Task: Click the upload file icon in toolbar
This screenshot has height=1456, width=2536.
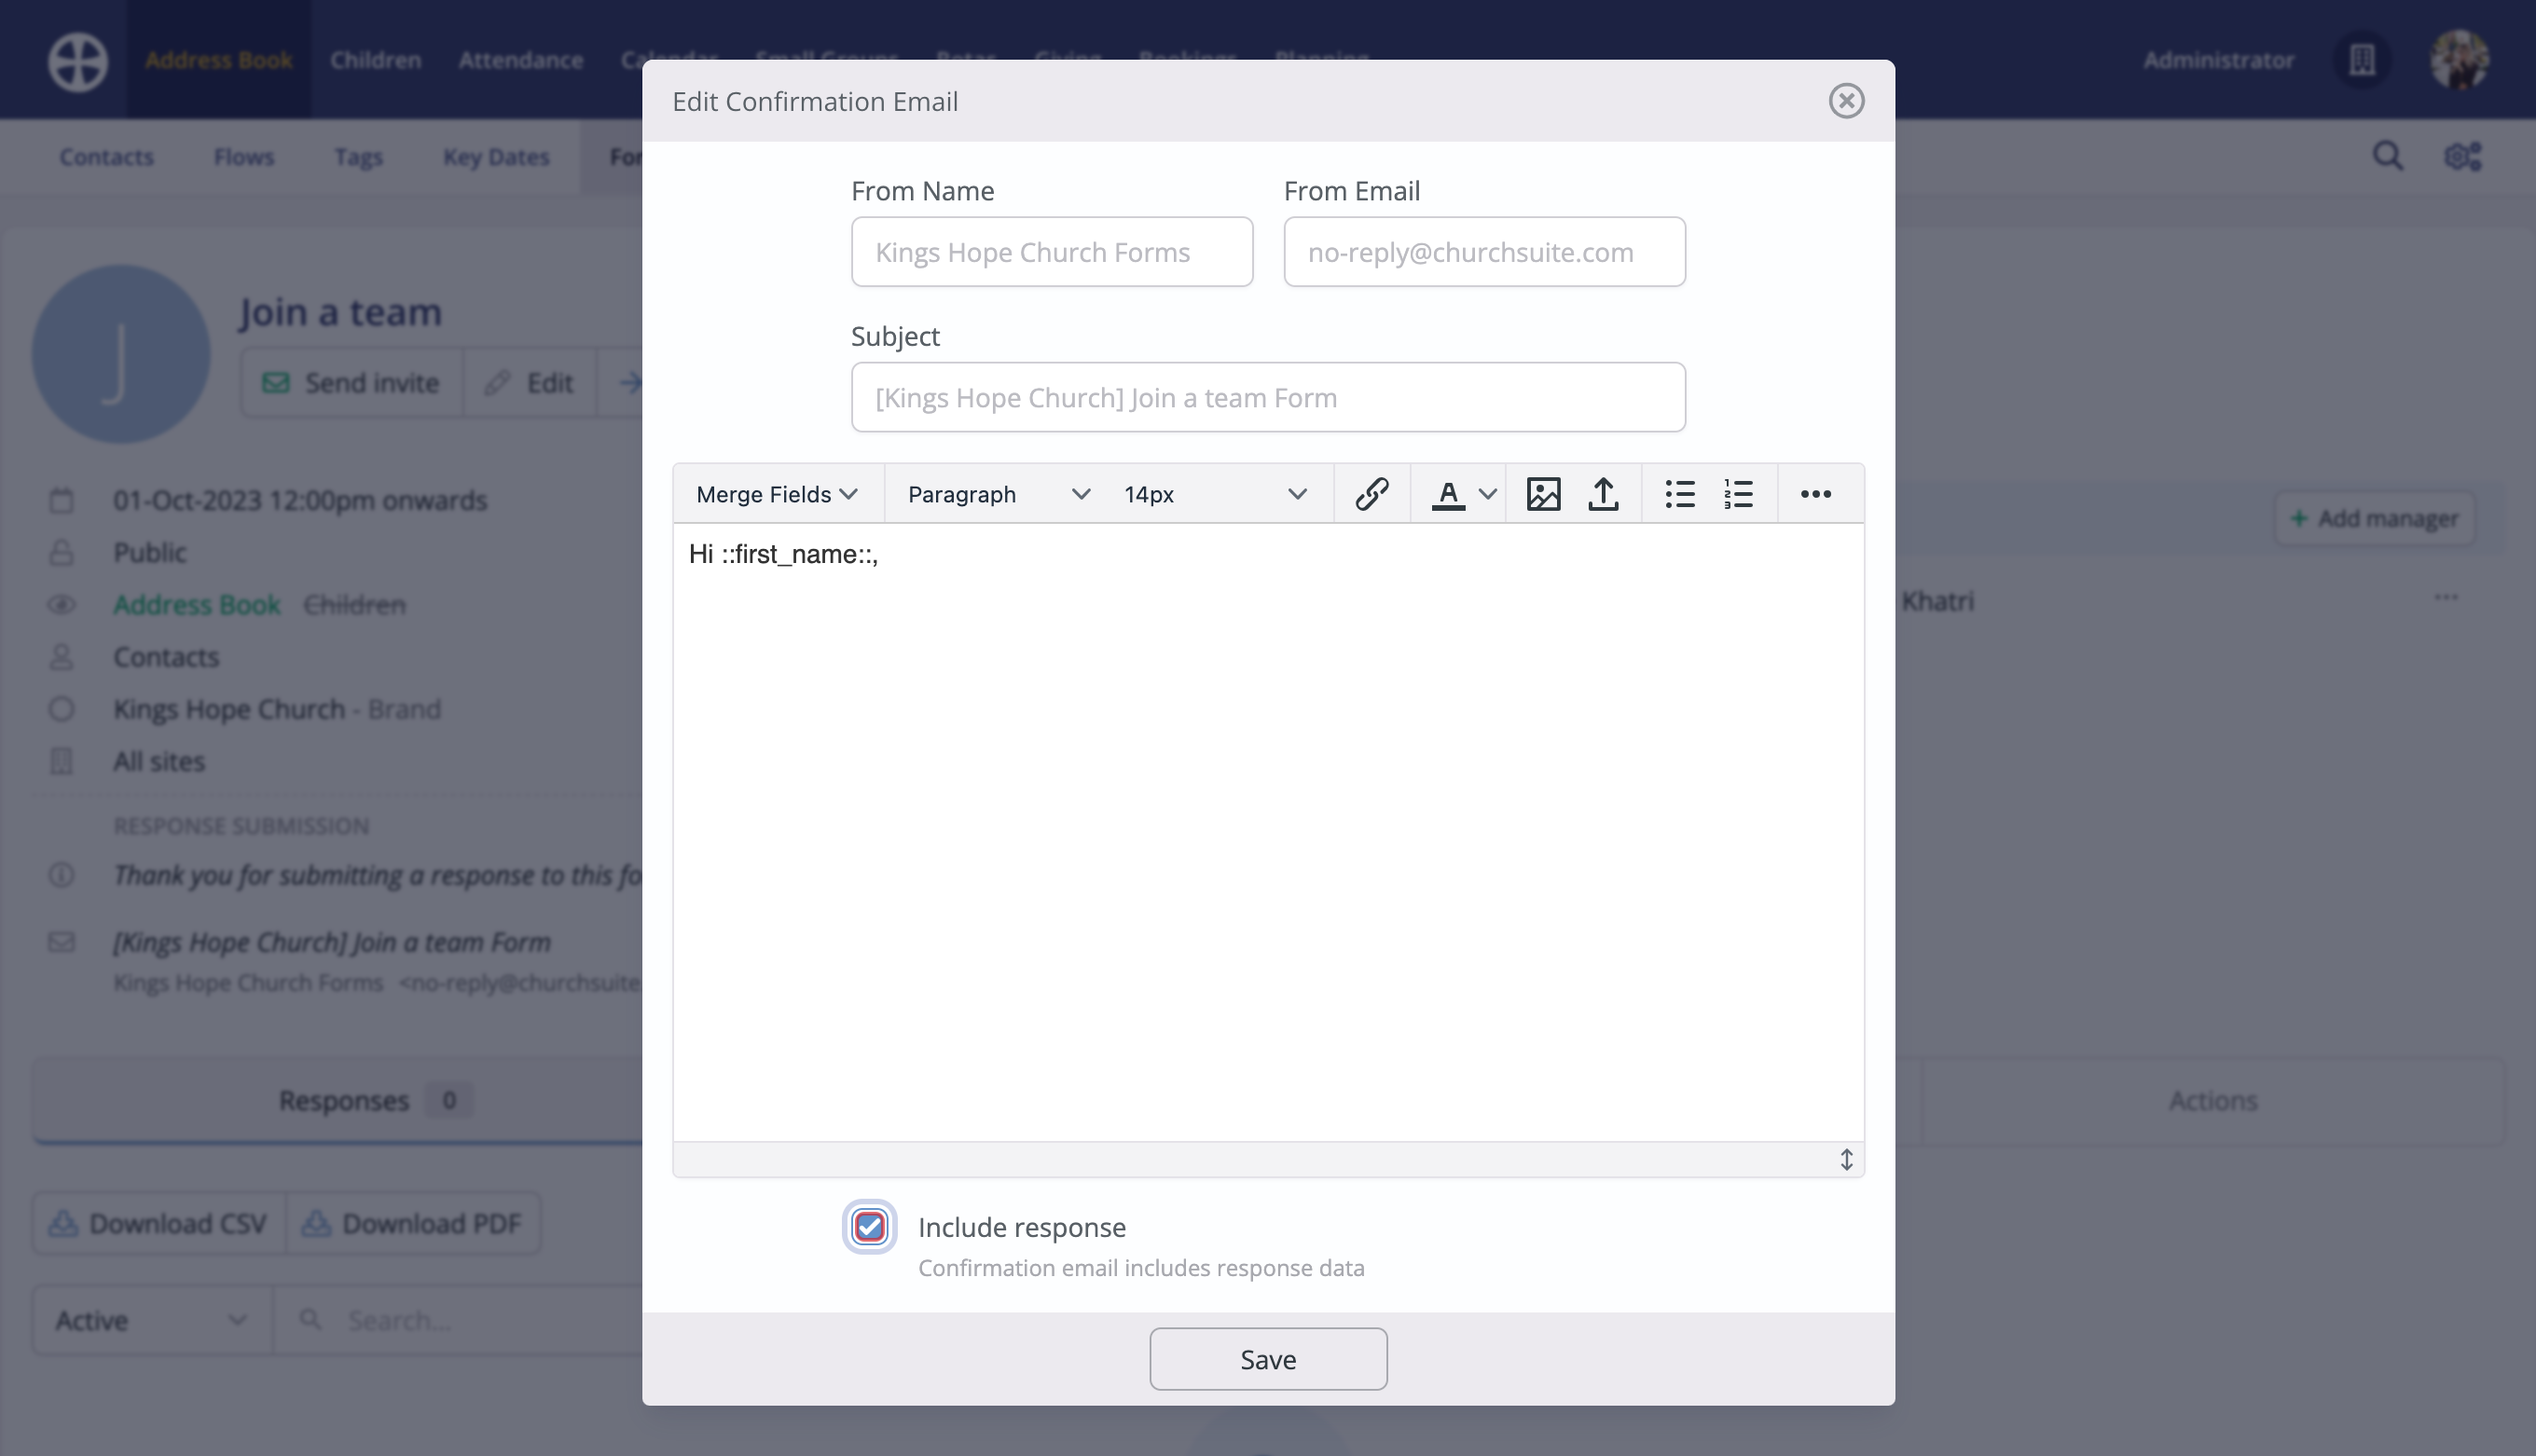Action: (x=1603, y=494)
